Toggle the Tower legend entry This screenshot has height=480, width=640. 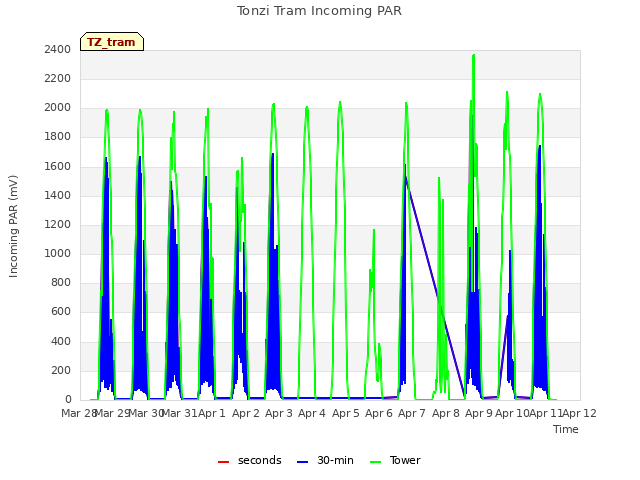point(395,460)
